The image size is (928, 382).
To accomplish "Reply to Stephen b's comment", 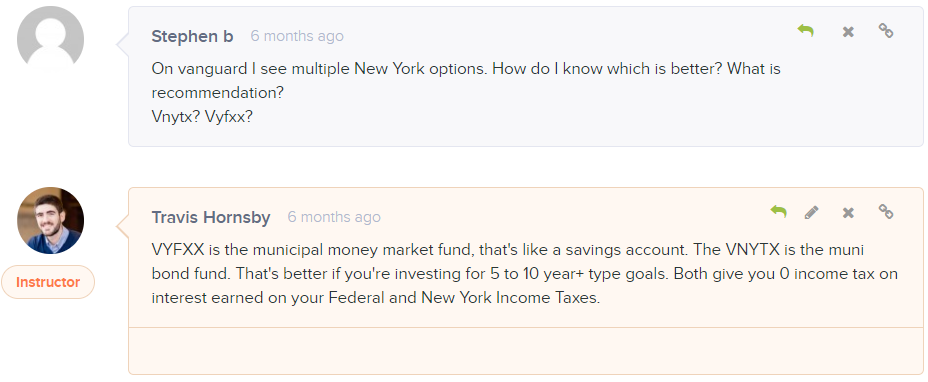I will point(805,31).
